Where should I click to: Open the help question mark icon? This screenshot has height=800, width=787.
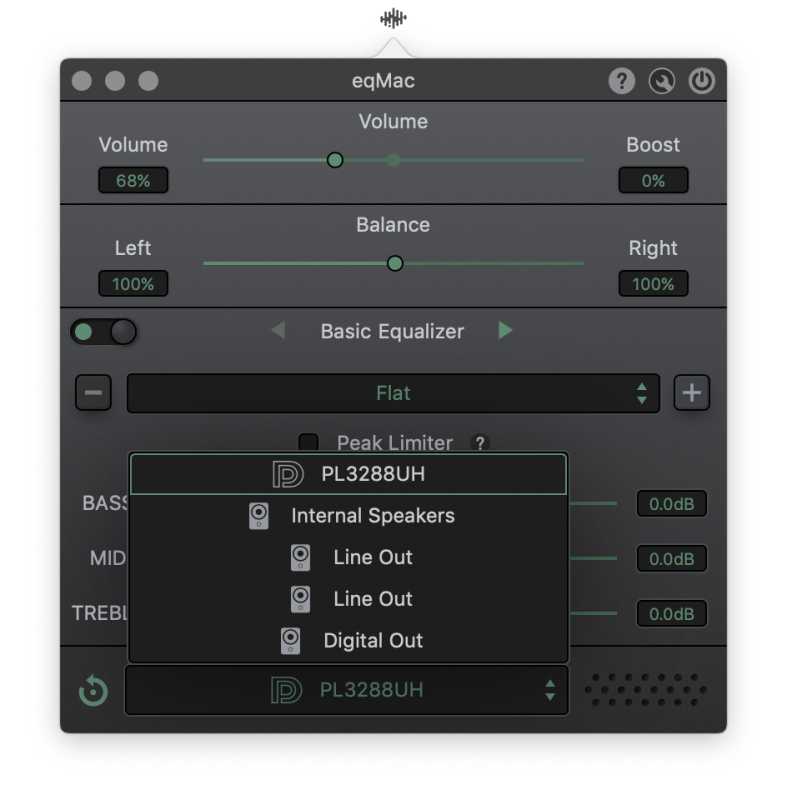point(621,81)
